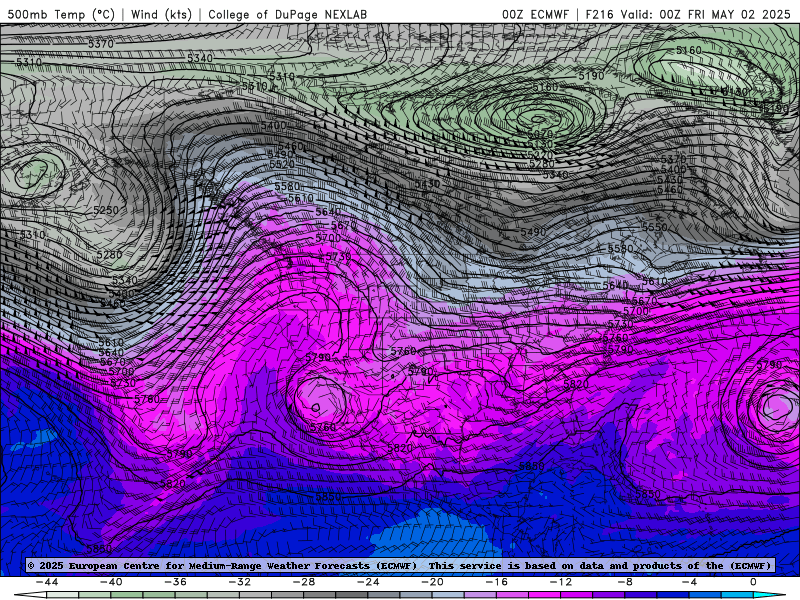The width and height of the screenshot is (800, 600).
Task: Click 'College of DuPage NEXLAB' in header
Action: (x=287, y=14)
